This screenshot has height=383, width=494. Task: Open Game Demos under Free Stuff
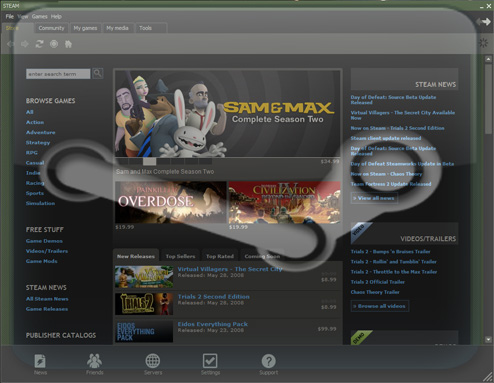coord(44,241)
